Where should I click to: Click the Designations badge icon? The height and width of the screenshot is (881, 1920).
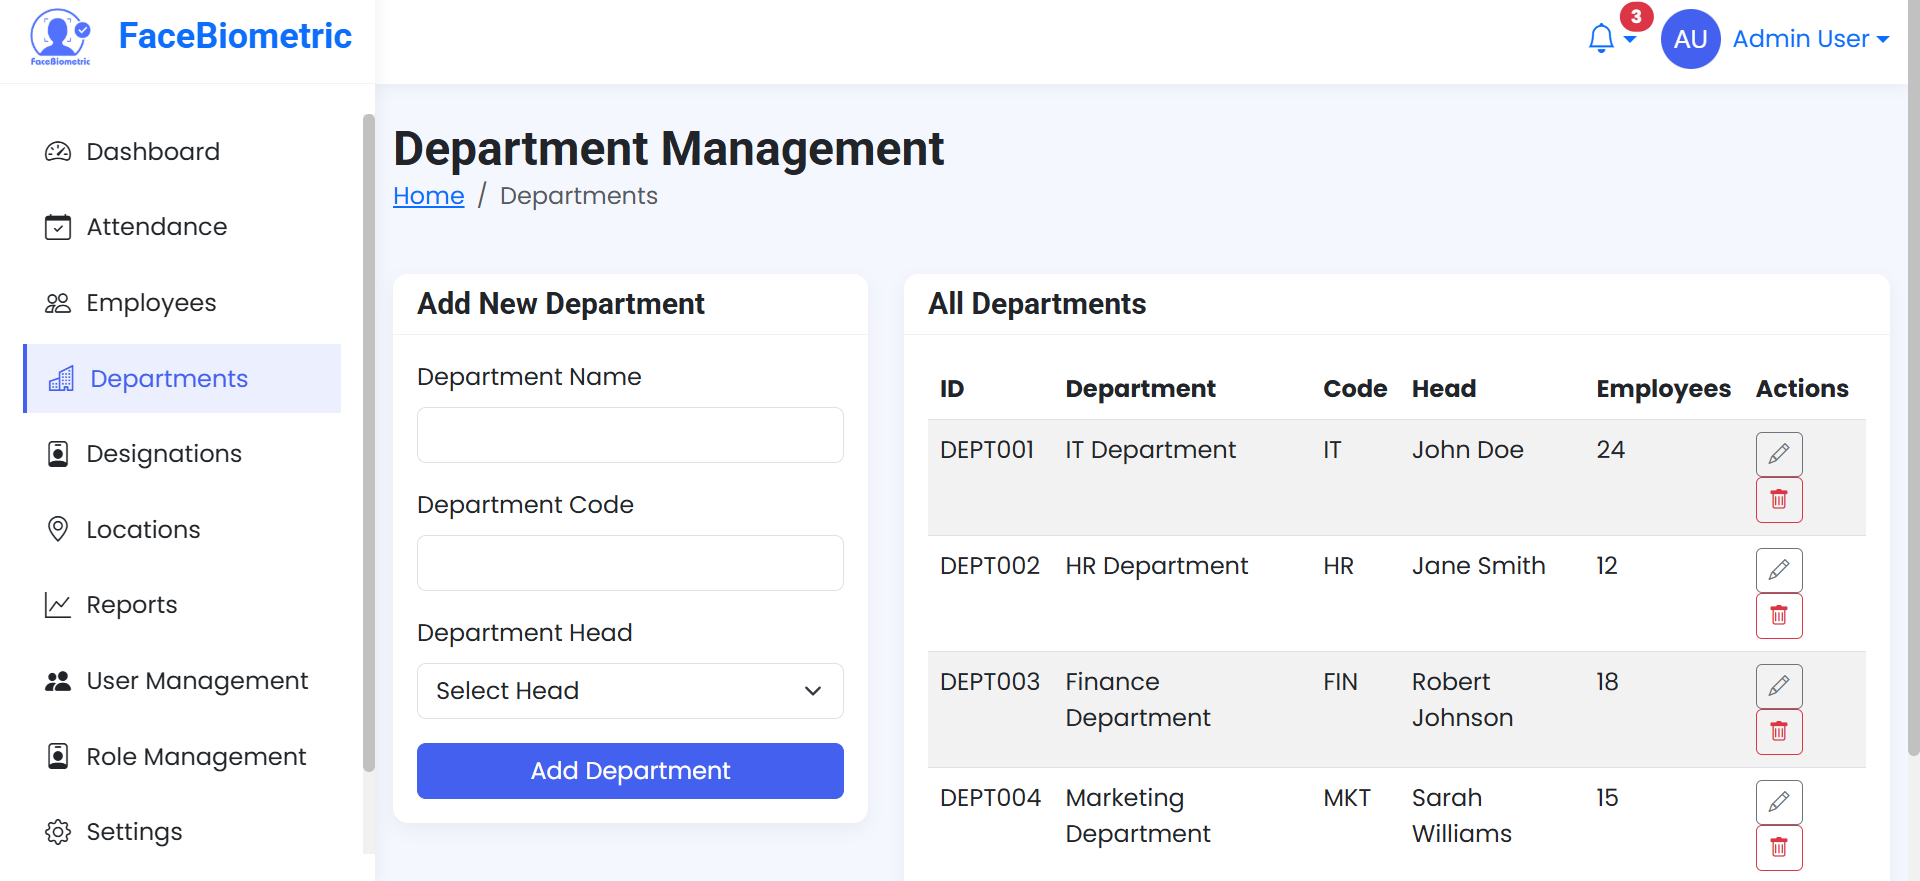click(x=58, y=454)
